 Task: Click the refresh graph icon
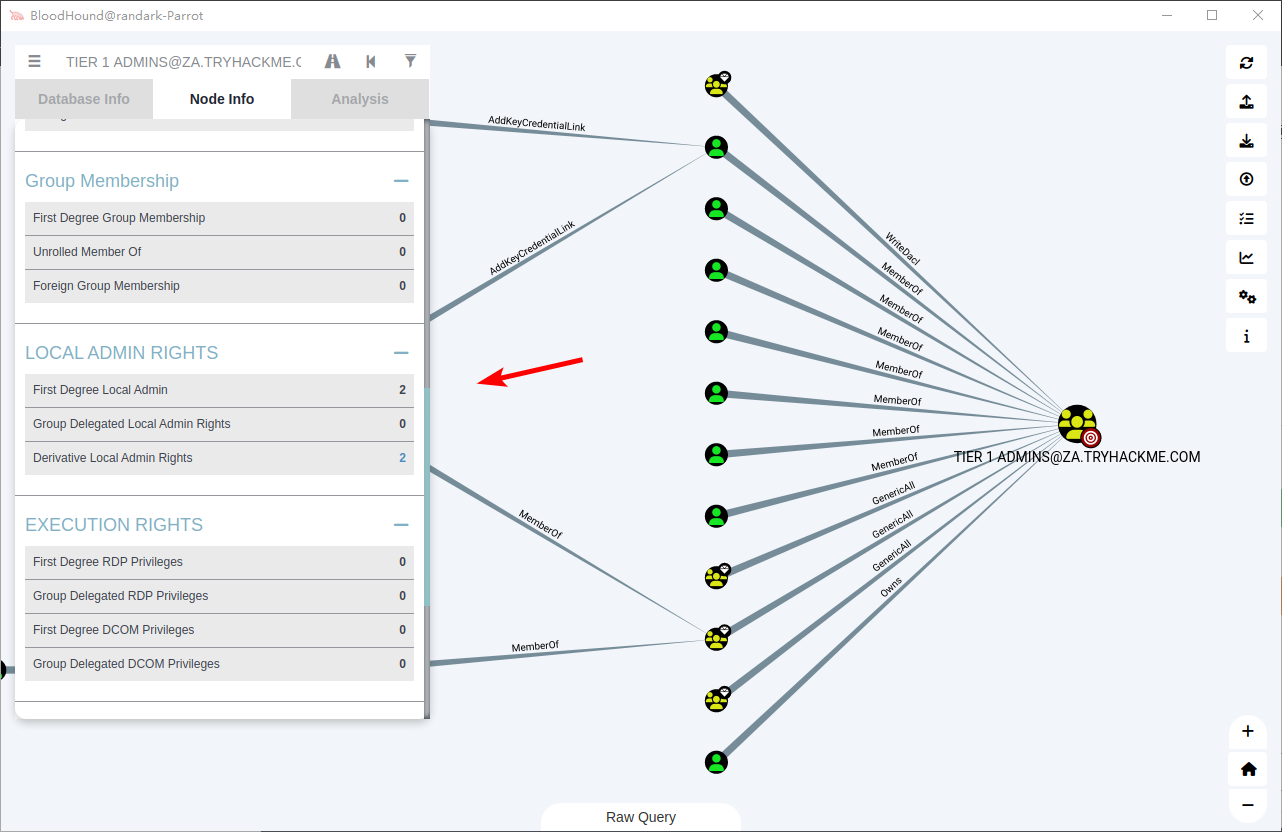coord(1246,62)
